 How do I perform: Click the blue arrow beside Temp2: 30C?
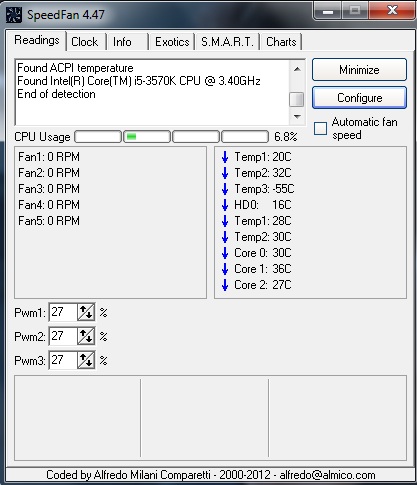225,237
